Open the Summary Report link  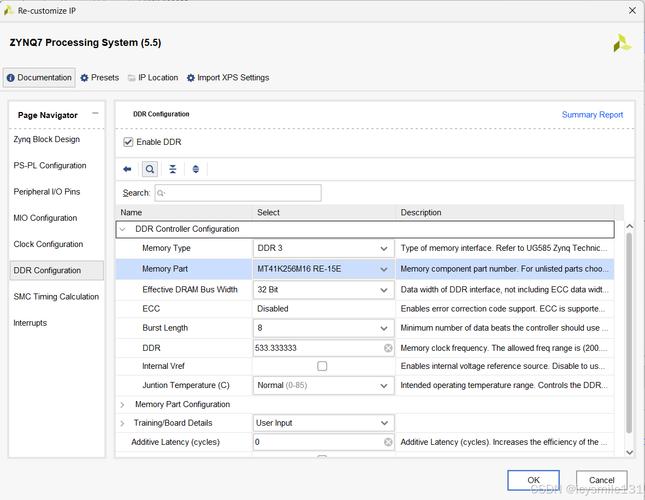(x=592, y=115)
